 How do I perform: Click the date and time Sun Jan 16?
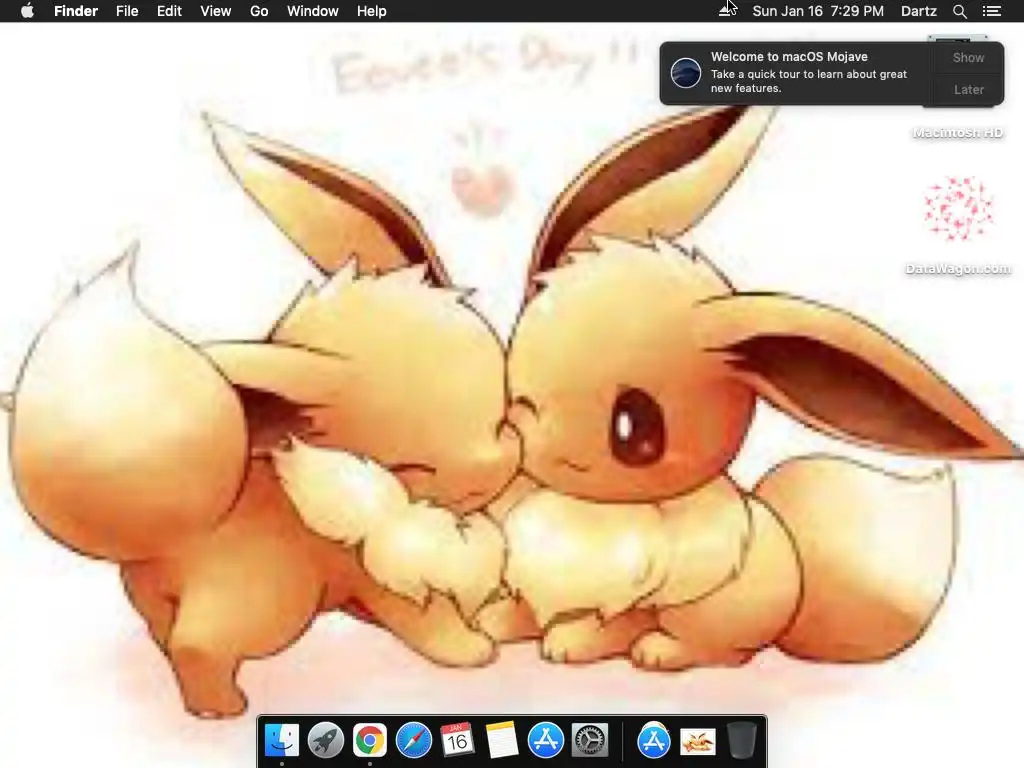pos(818,11)
